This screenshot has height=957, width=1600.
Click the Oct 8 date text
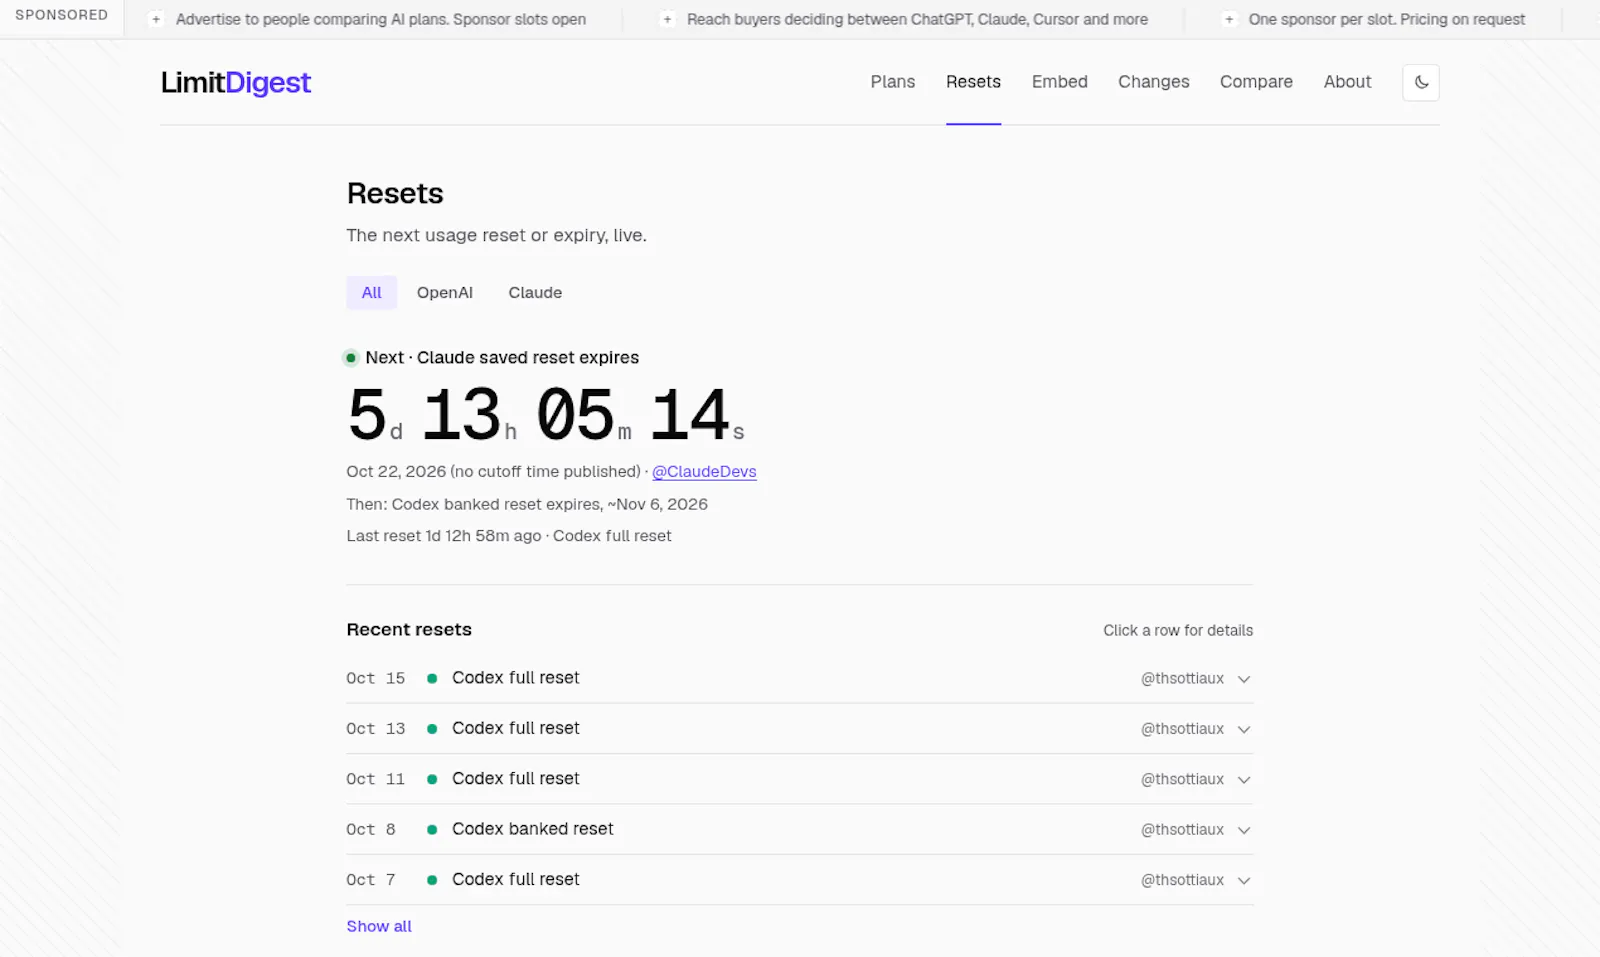coord(371,829)
